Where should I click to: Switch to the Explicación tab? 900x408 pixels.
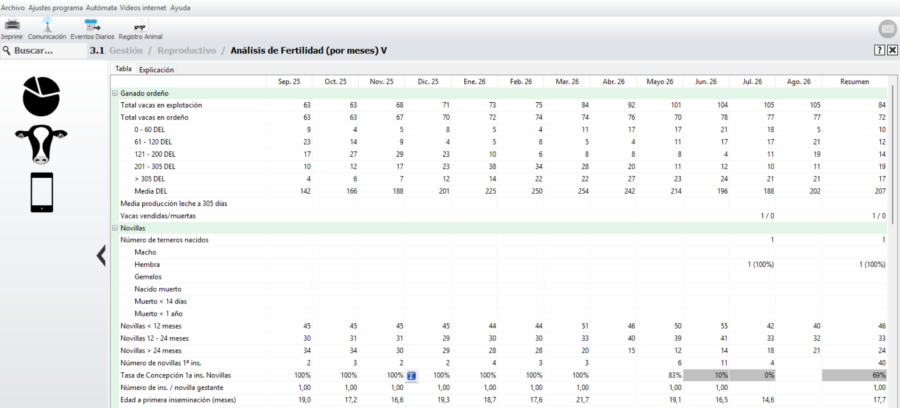point(157,69)
